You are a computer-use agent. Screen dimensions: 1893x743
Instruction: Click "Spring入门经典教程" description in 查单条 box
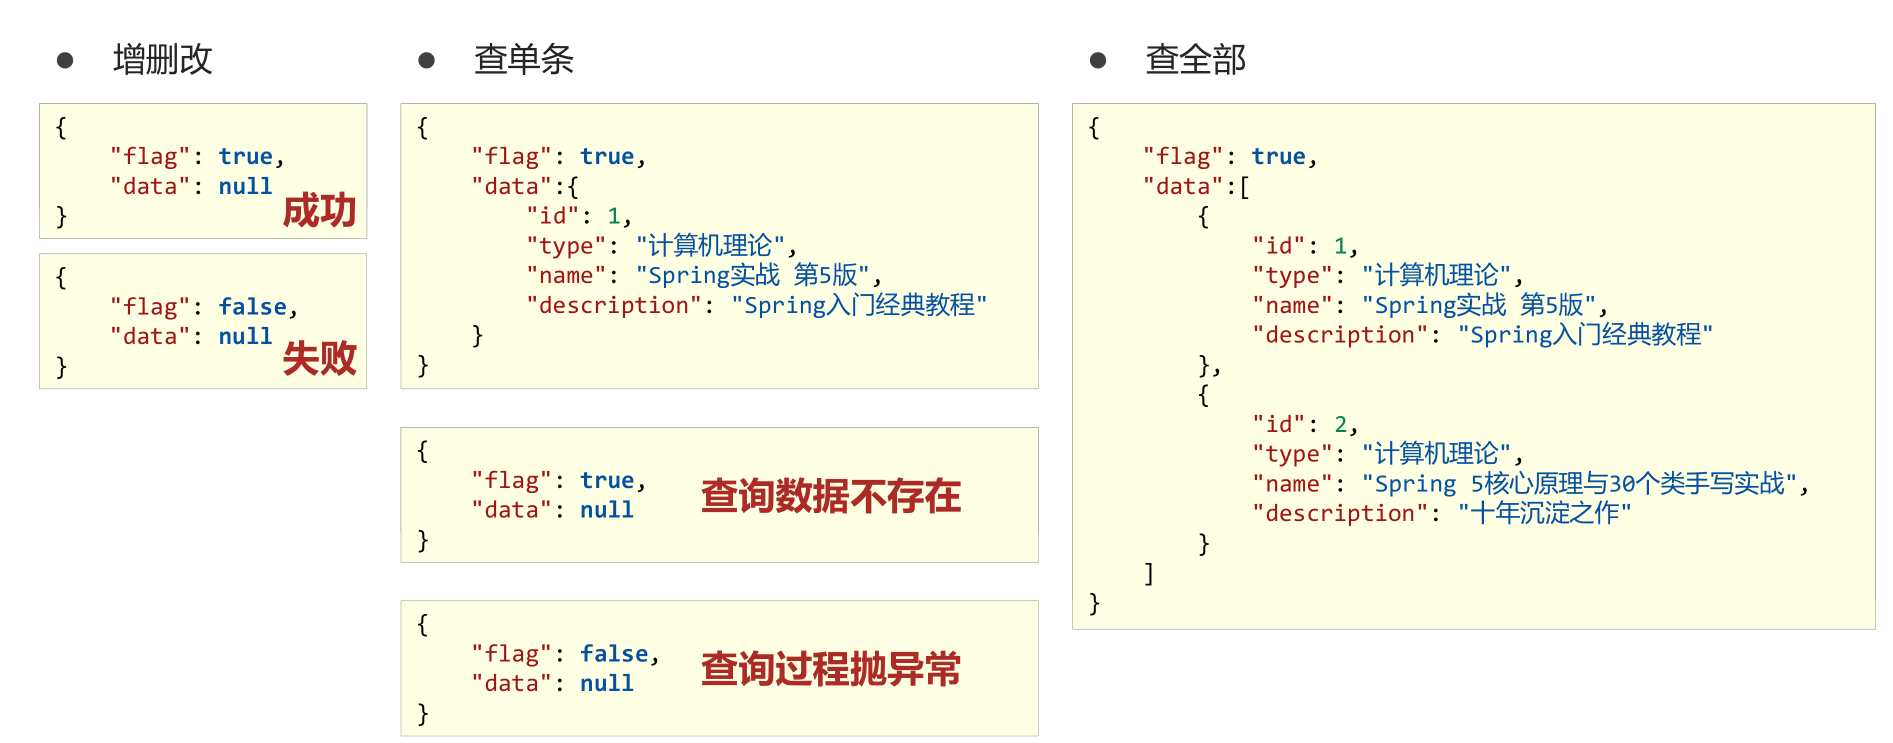tap(859, 305)
